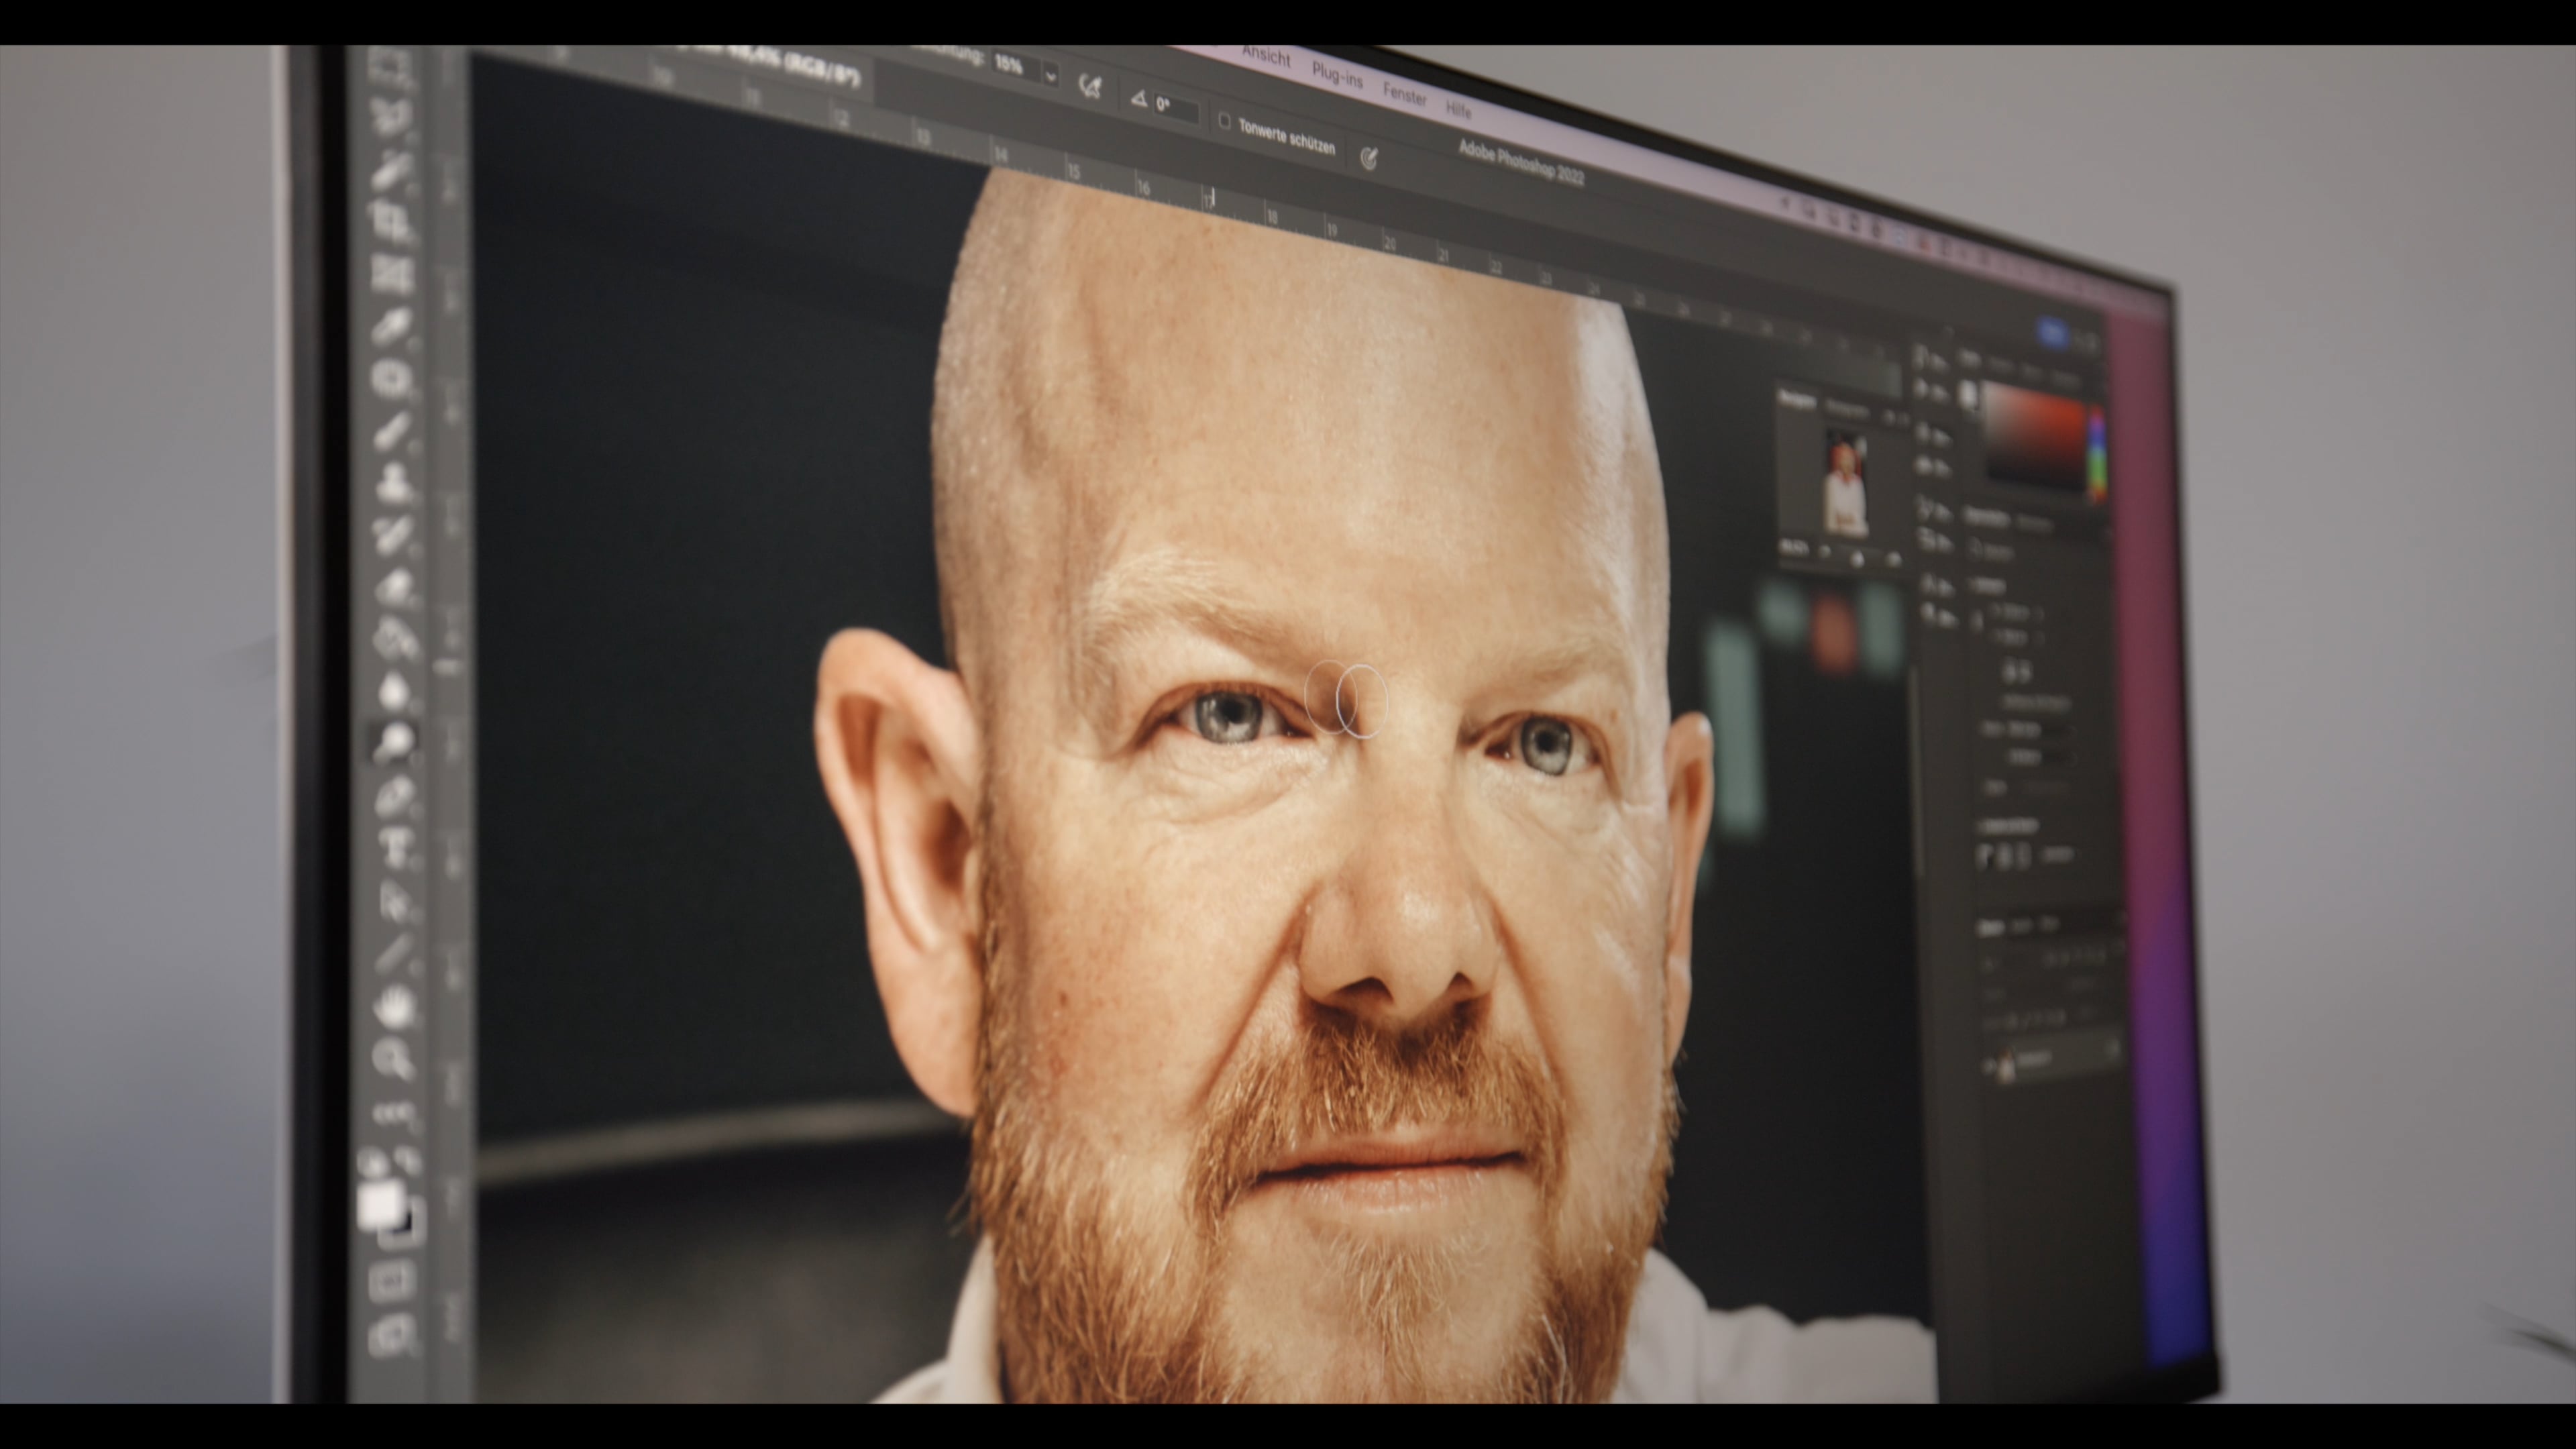
Task: Open the Plug-ins menu
Action: [x=1337, y=75]
